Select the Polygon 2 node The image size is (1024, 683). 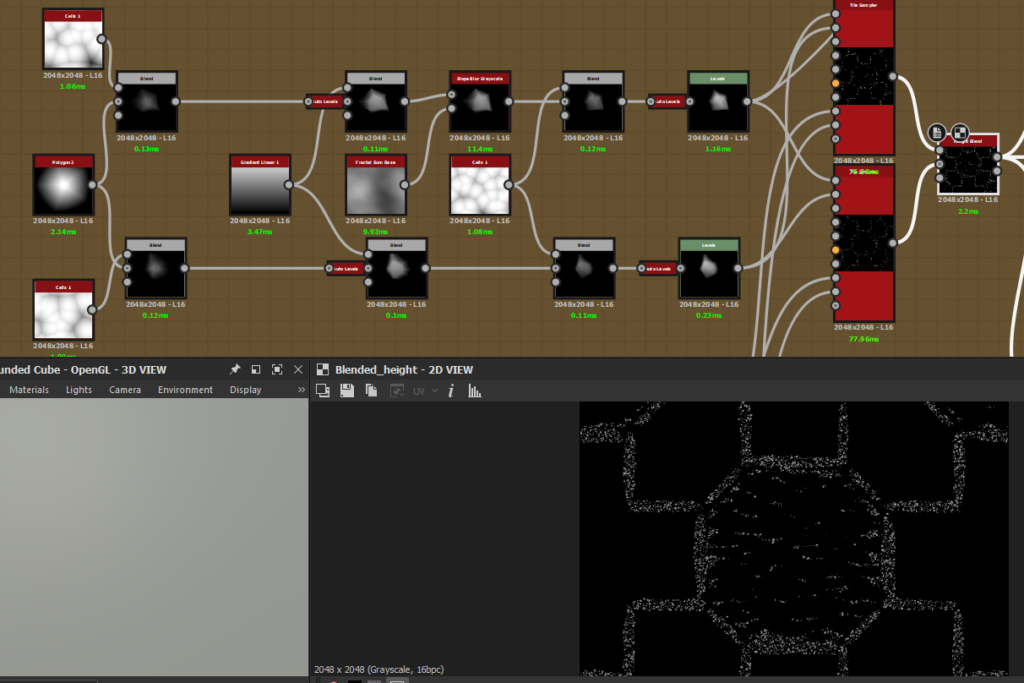(63, 185)
